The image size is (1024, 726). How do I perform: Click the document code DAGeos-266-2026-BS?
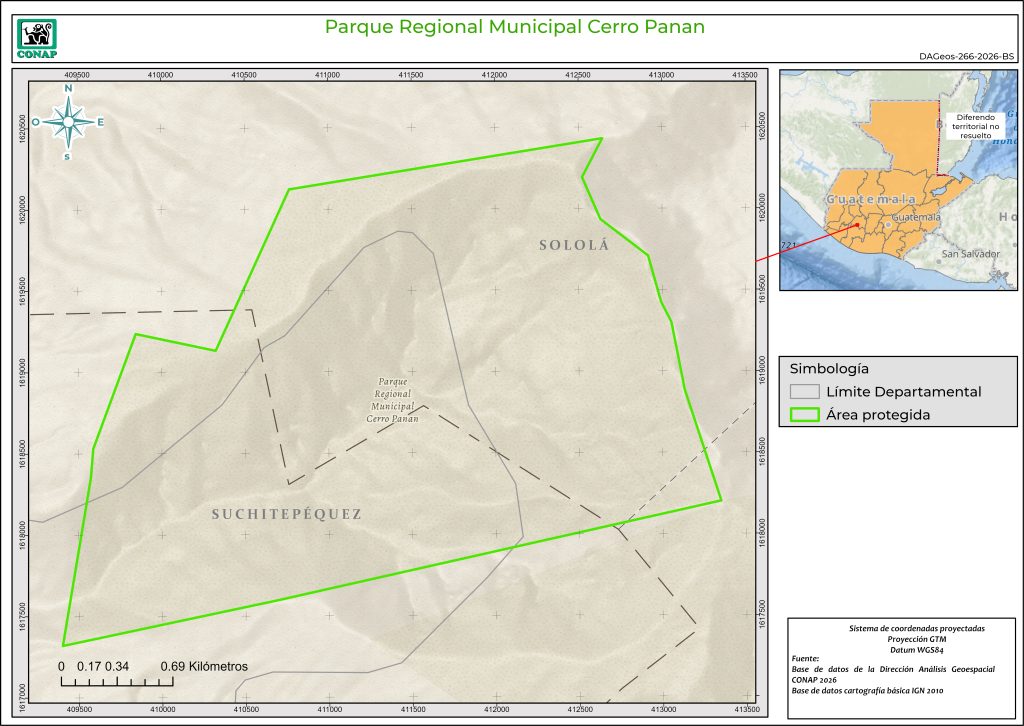(966, 59)
